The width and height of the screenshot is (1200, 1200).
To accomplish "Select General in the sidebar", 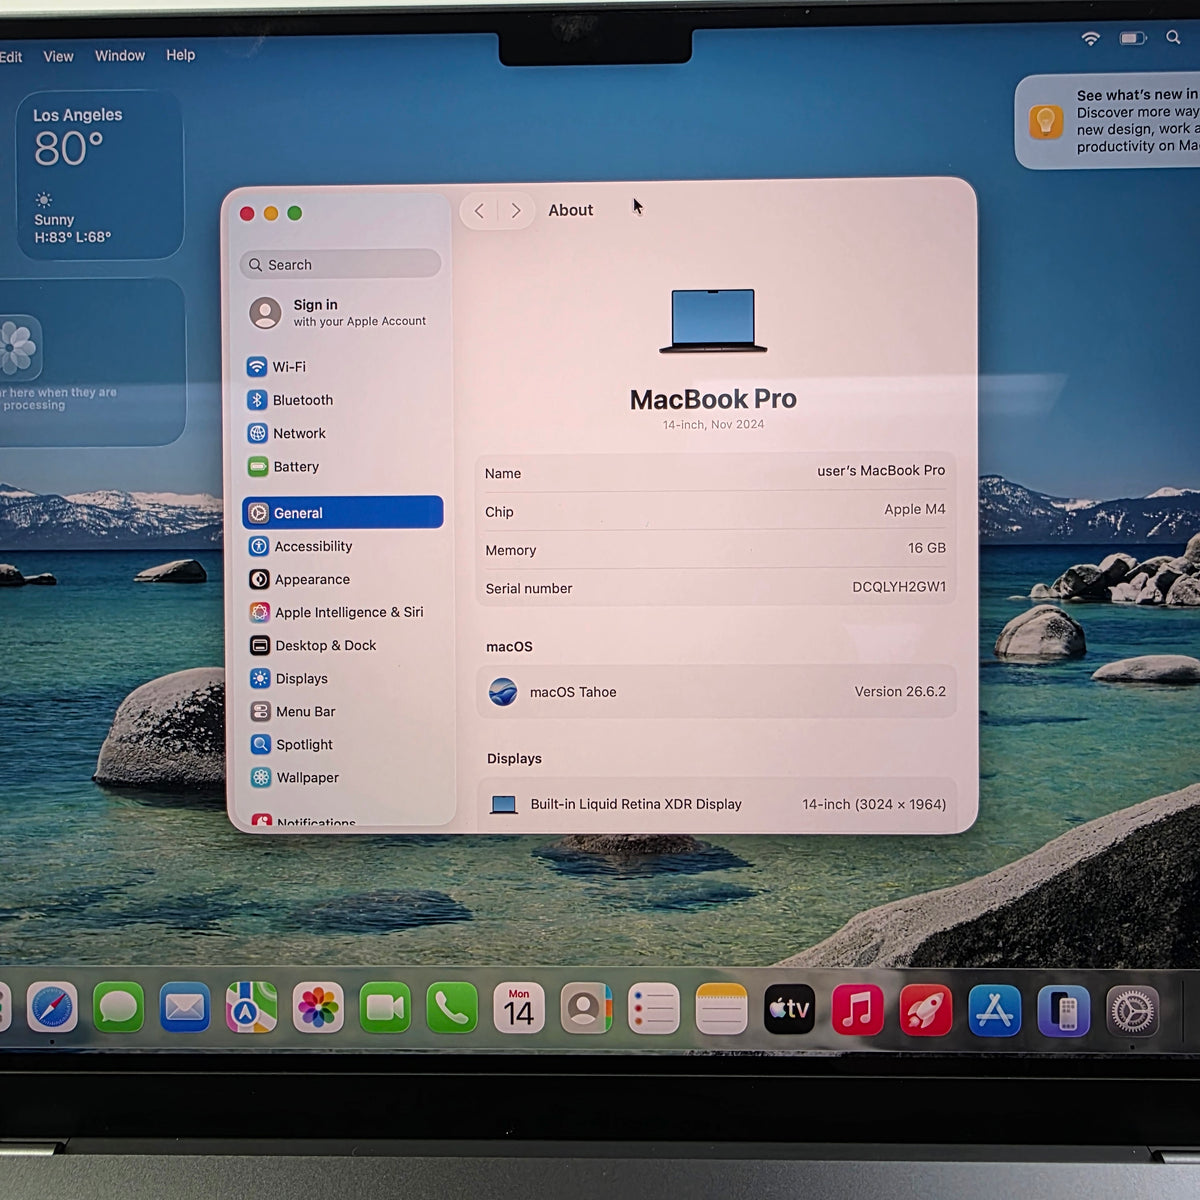I will (342, 512).
